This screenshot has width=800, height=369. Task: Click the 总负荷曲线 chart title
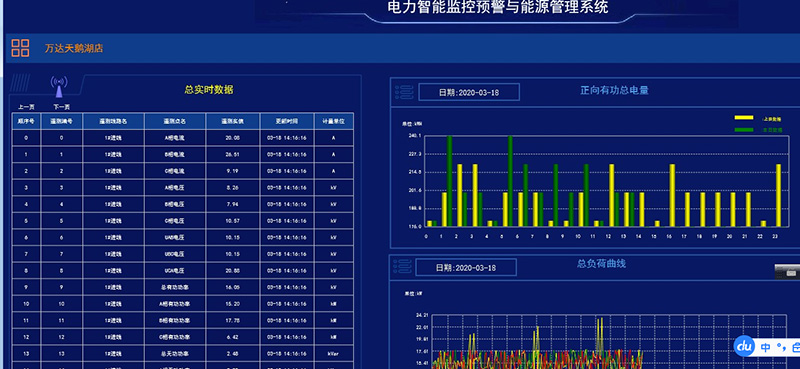click(x=601, y=264)
